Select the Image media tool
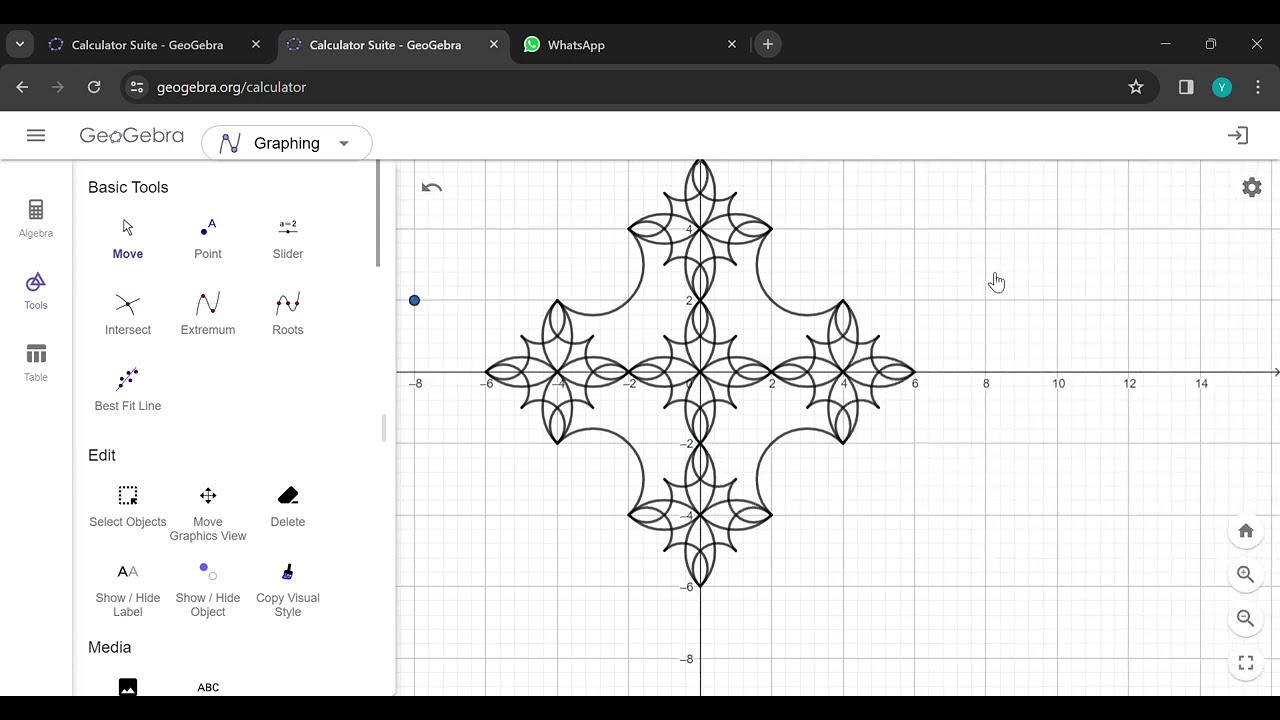The height and width of the screenshot is (720, 1280). click(128, 687)
